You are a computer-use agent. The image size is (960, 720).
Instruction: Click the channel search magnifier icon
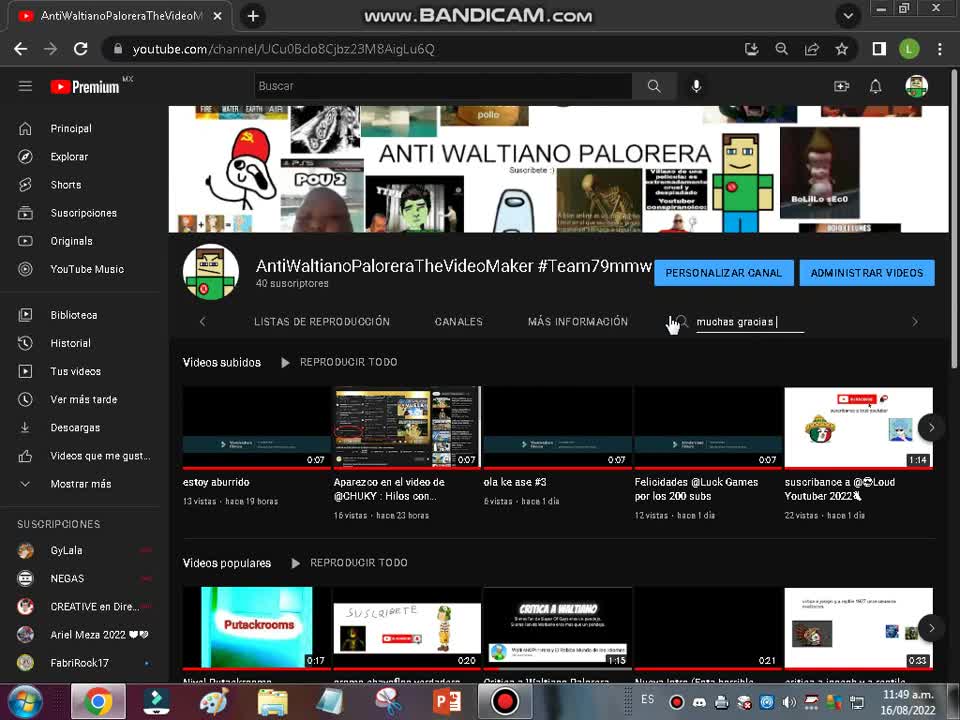[681, 321]
